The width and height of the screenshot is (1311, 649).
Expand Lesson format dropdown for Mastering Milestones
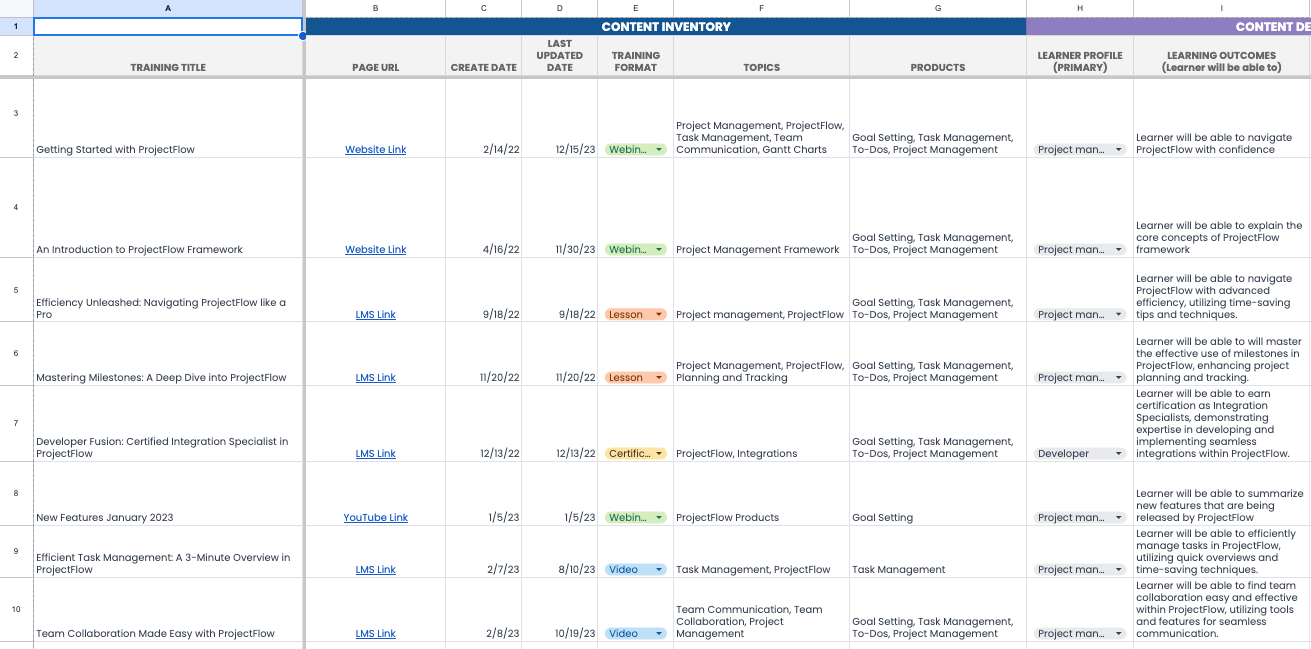tap(635, 378)
